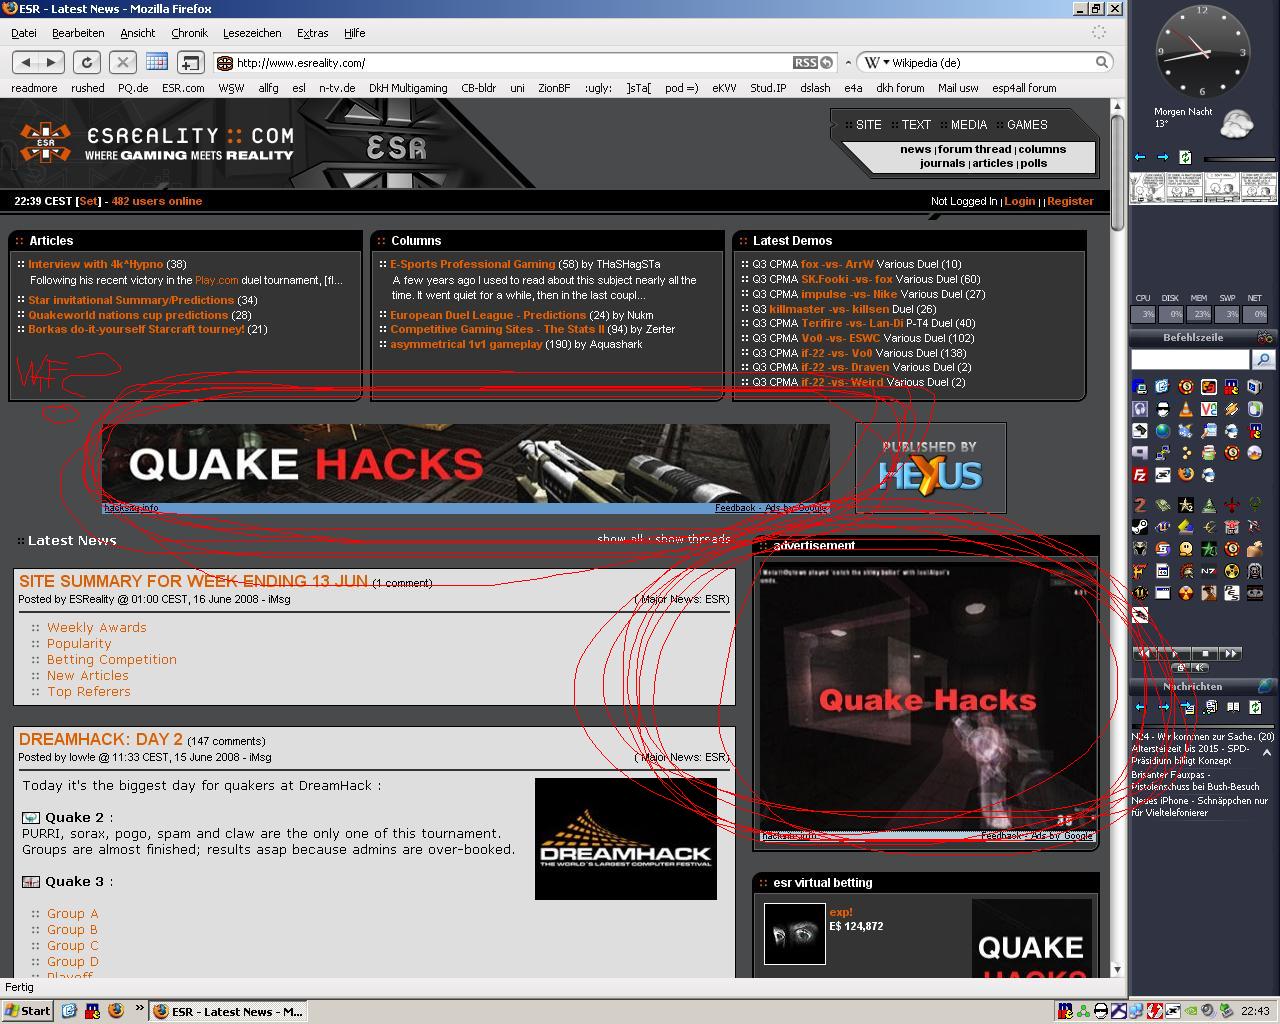Viewport: 1280px width, 1024px height.
Task: Open the DREAMHACK: DAY 2 news headline
Action: click(100, 739)
